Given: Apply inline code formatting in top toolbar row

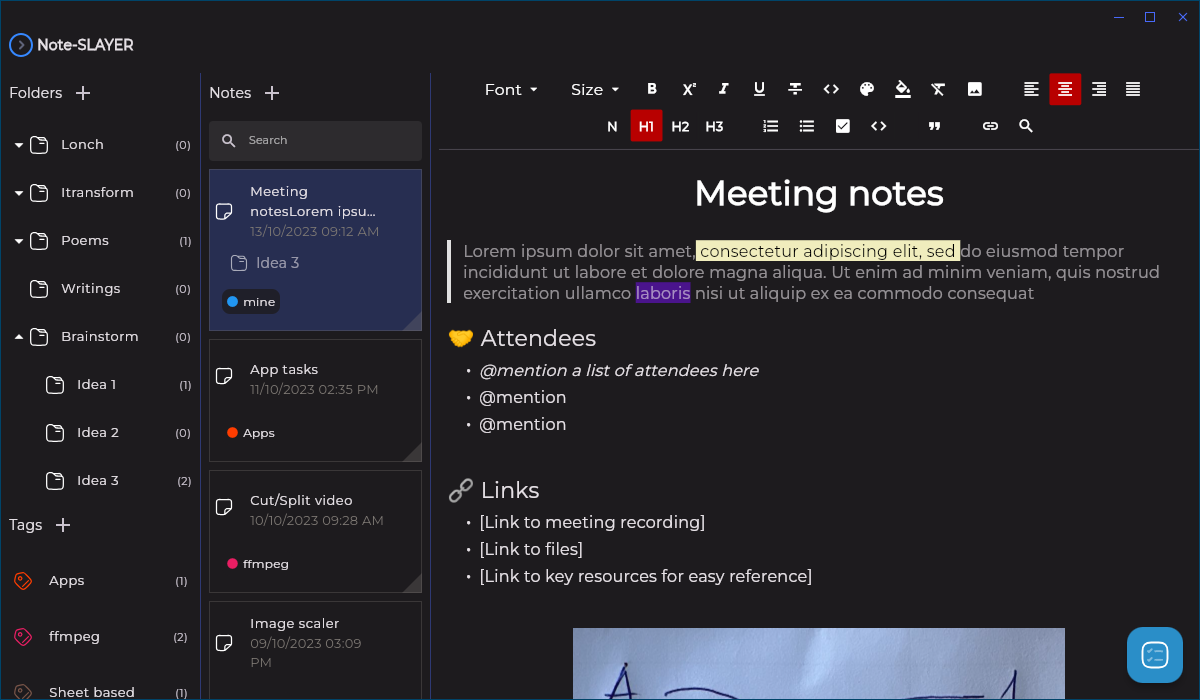Looking at the screenshot, I should (831, 89).
